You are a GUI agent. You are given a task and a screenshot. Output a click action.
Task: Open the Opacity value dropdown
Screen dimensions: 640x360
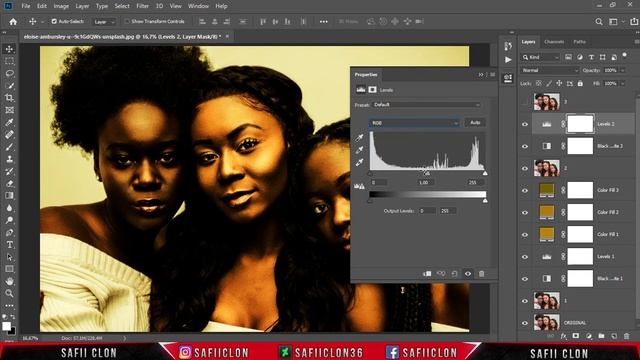click(622, 71)
